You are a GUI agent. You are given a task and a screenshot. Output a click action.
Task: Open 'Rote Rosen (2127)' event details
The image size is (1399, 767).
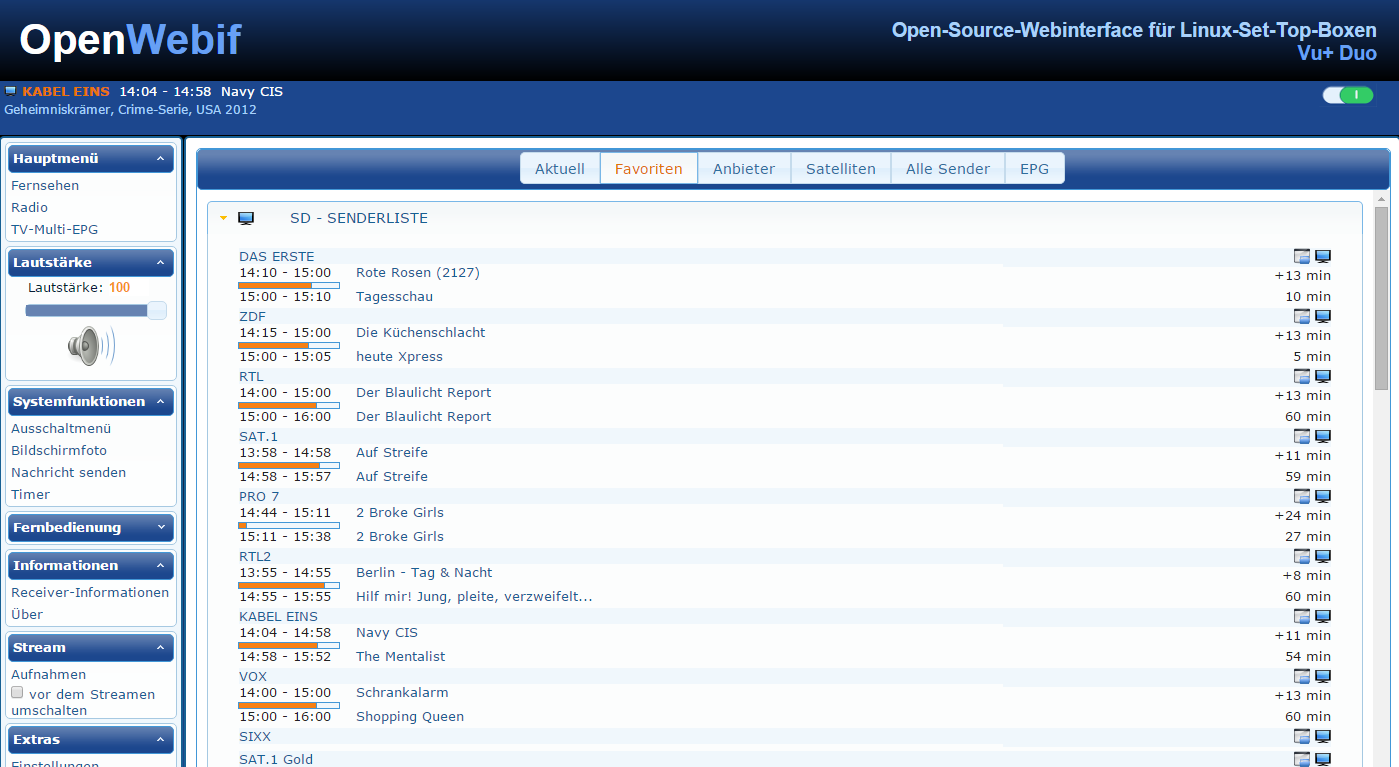(x=418, y=272)
